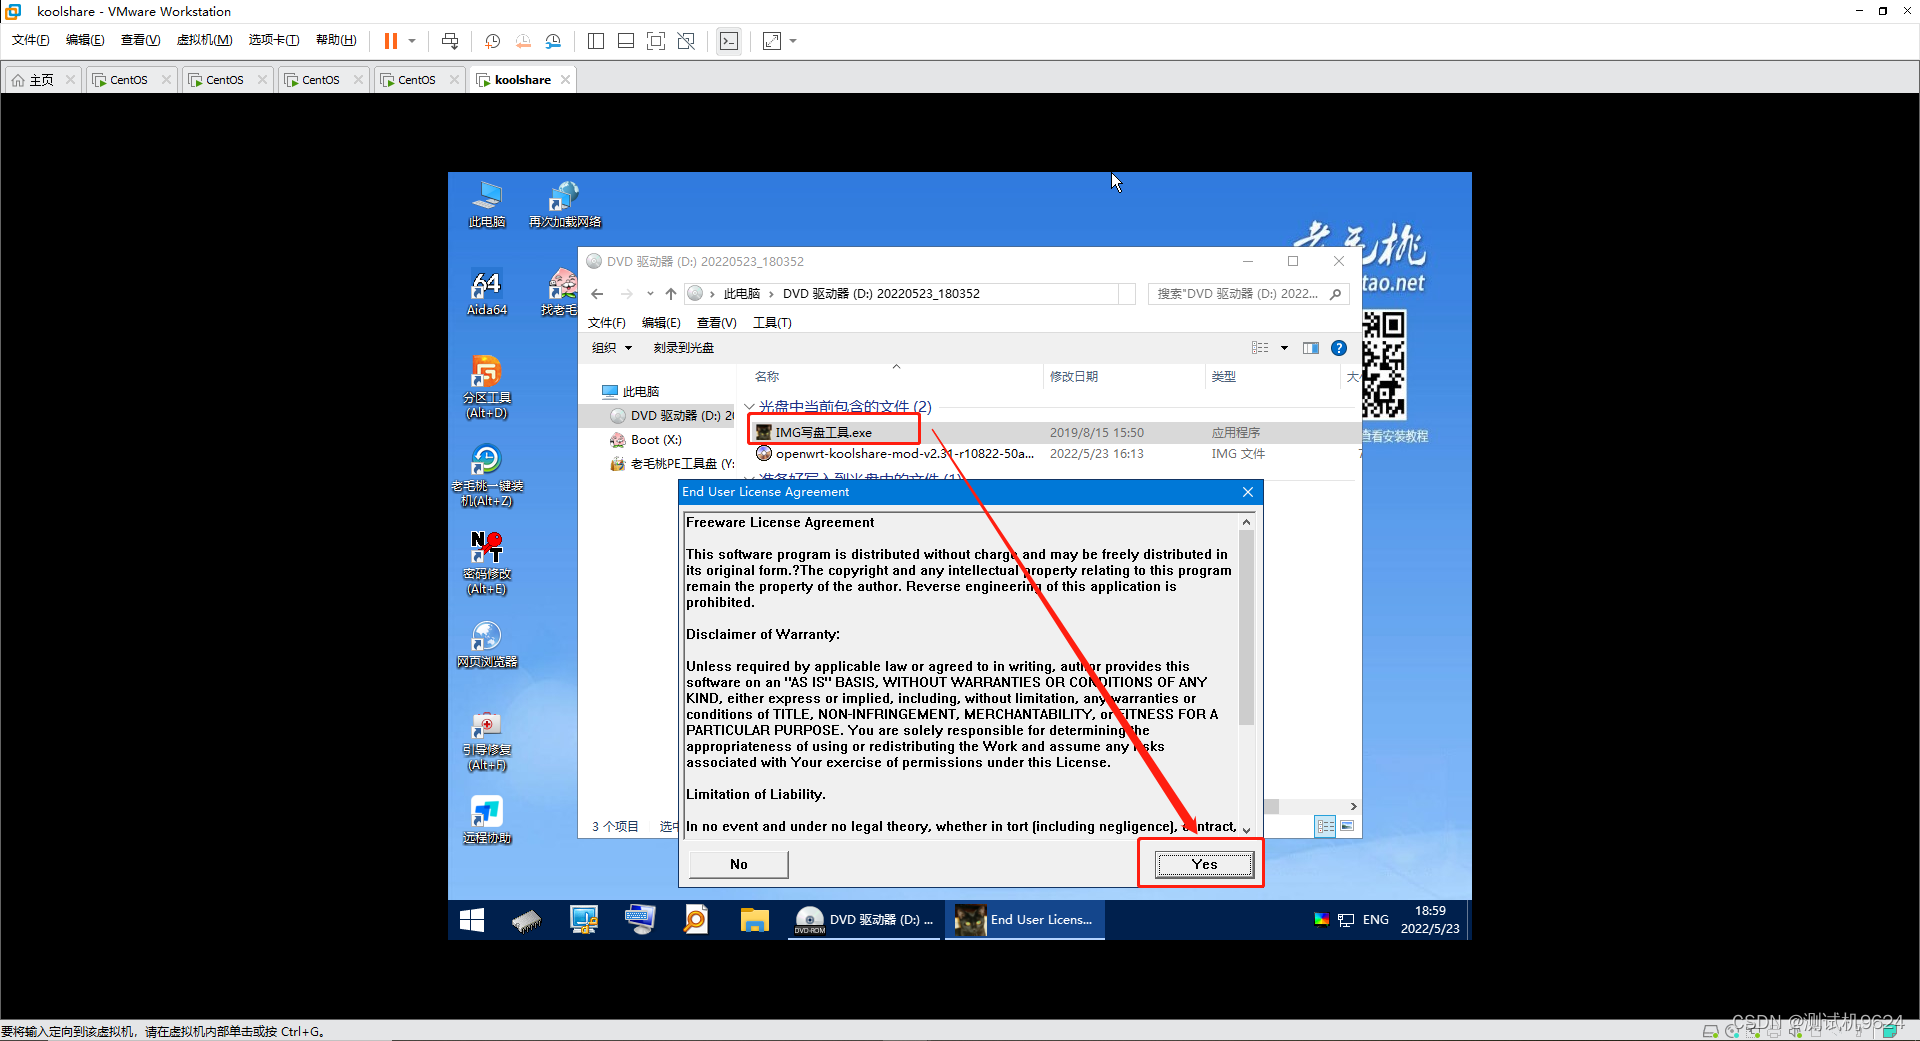Open Explorer help via question icon
Screen dimensions: 1920x1041
[1339, 348]
